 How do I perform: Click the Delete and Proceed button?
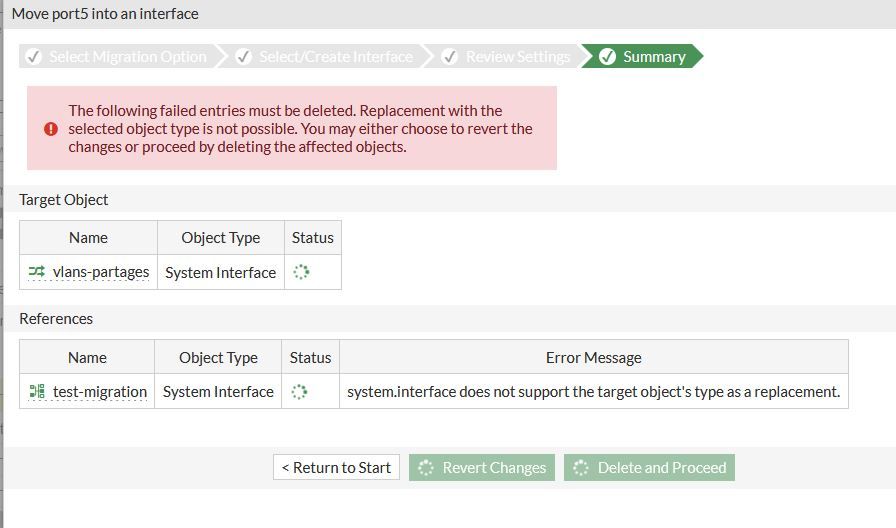(649, 468)
